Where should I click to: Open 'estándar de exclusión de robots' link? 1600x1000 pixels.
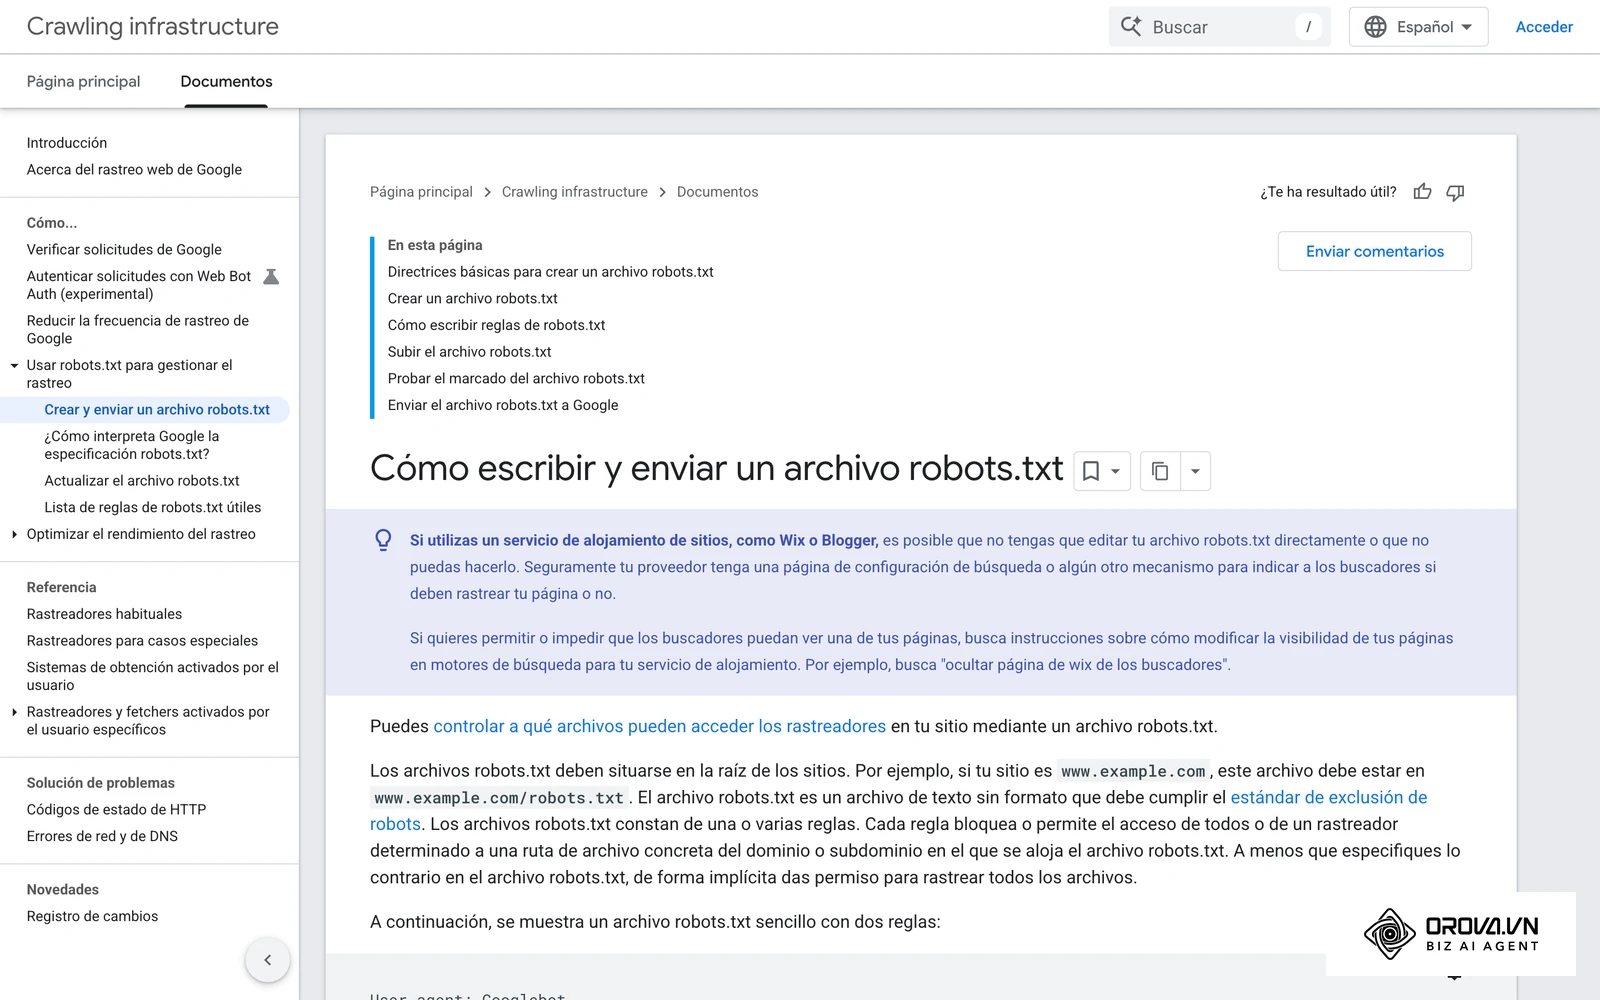point(1328,797)
